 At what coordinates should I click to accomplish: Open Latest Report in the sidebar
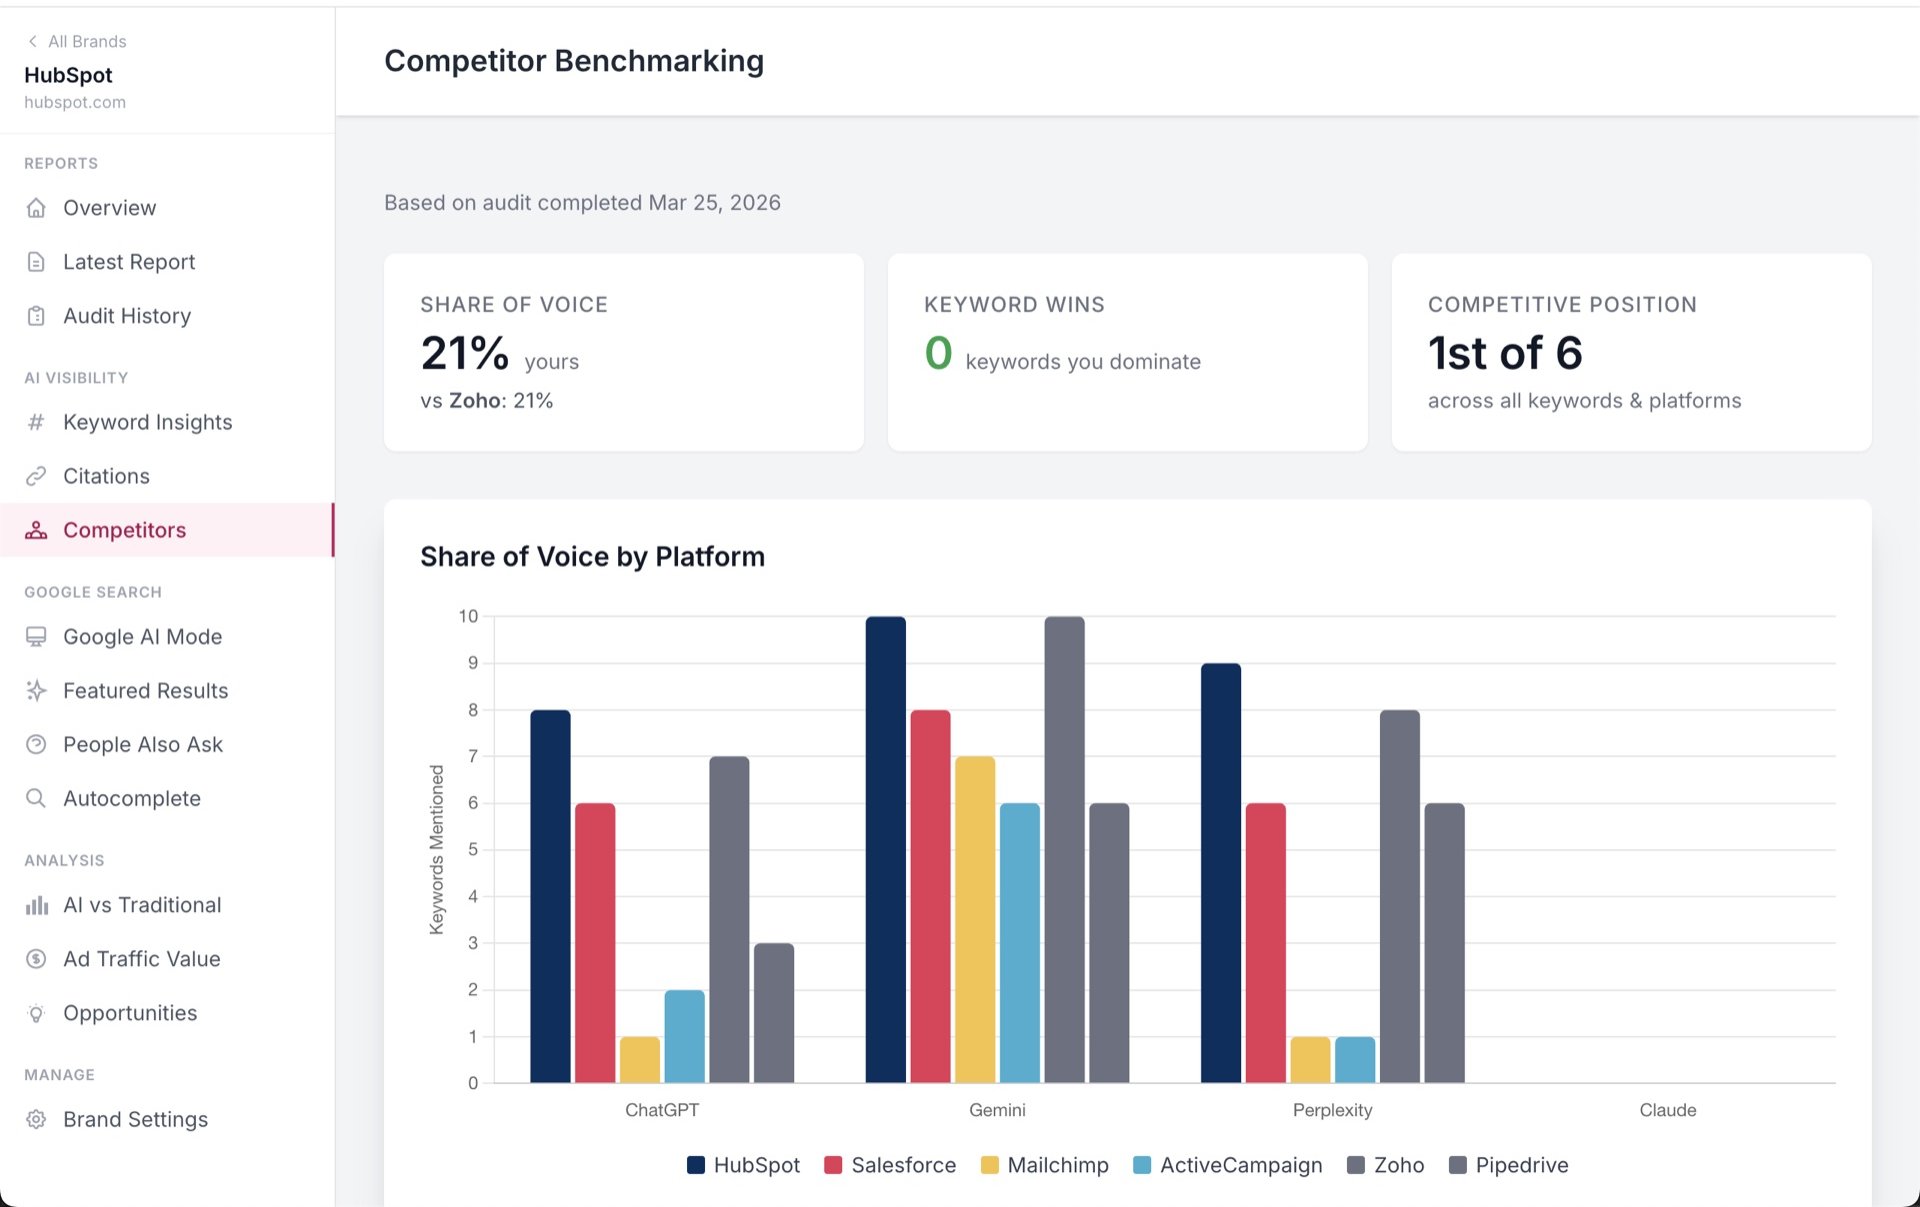(x=167, y=262)
